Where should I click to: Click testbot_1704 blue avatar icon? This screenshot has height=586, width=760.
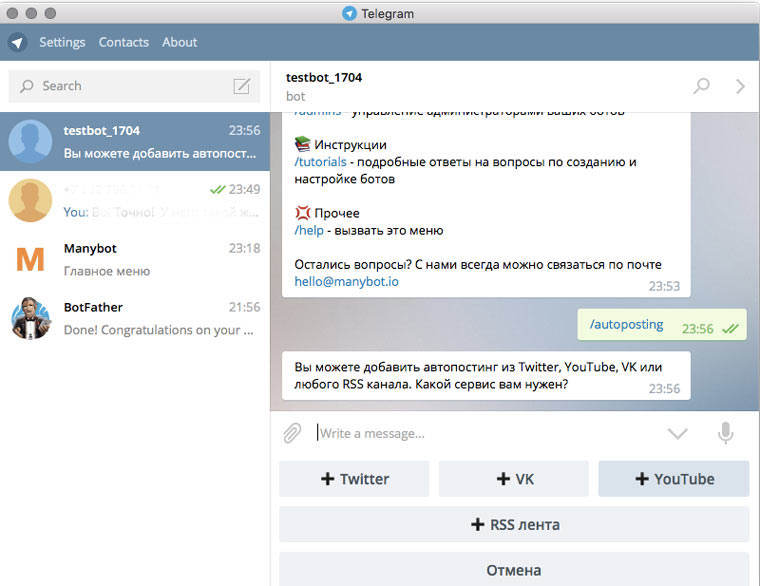(x=30, y=142)
